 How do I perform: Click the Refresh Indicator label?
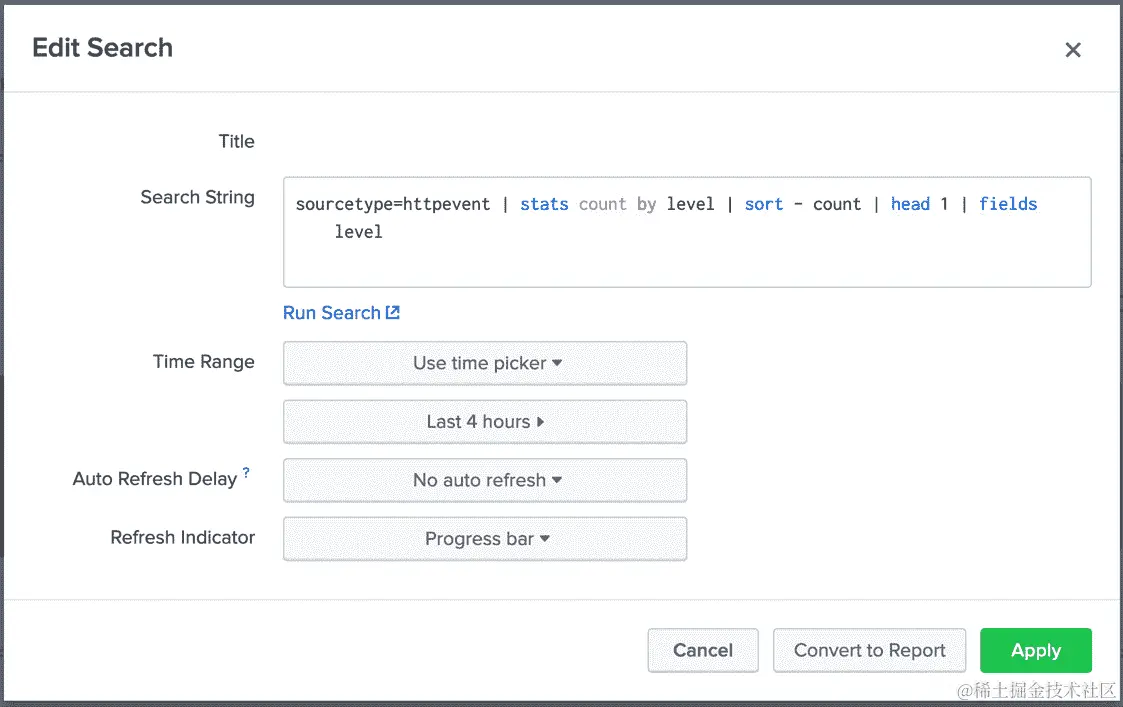(x=182, y=538)
